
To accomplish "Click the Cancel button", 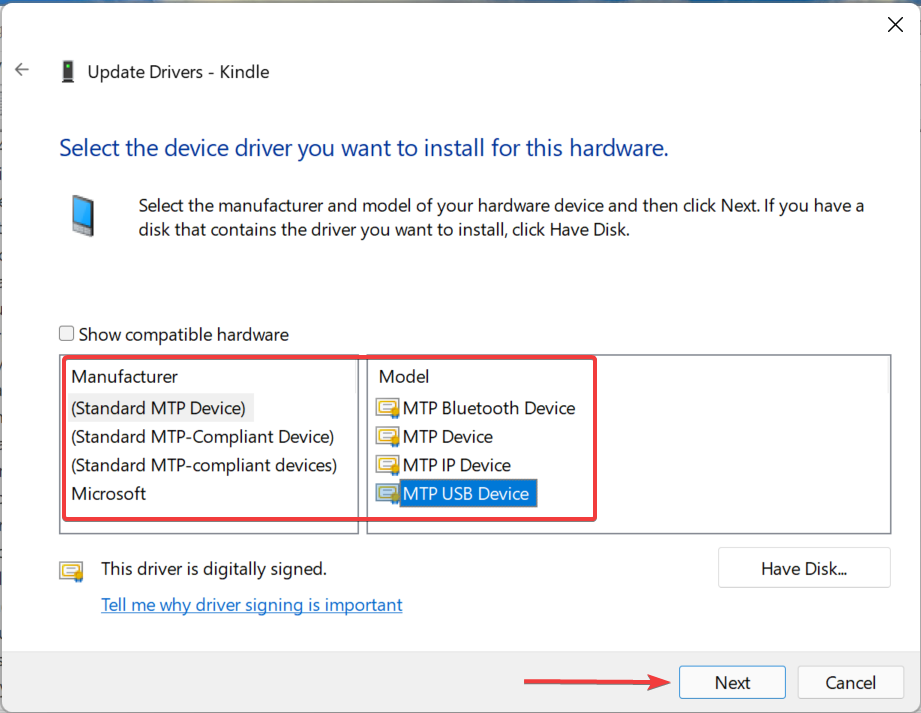I will pyautogui.click(x=850, y=682).
